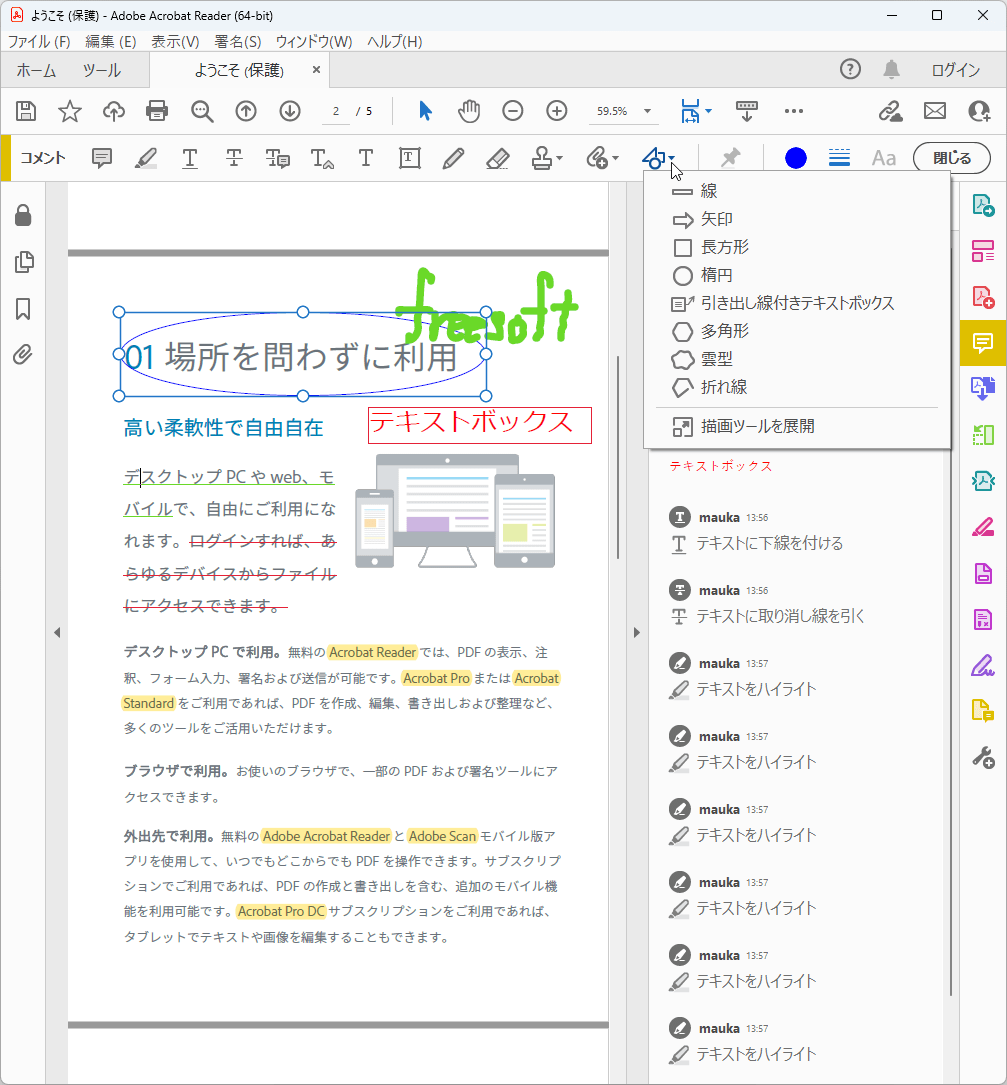Click the Save file icon

26,111
